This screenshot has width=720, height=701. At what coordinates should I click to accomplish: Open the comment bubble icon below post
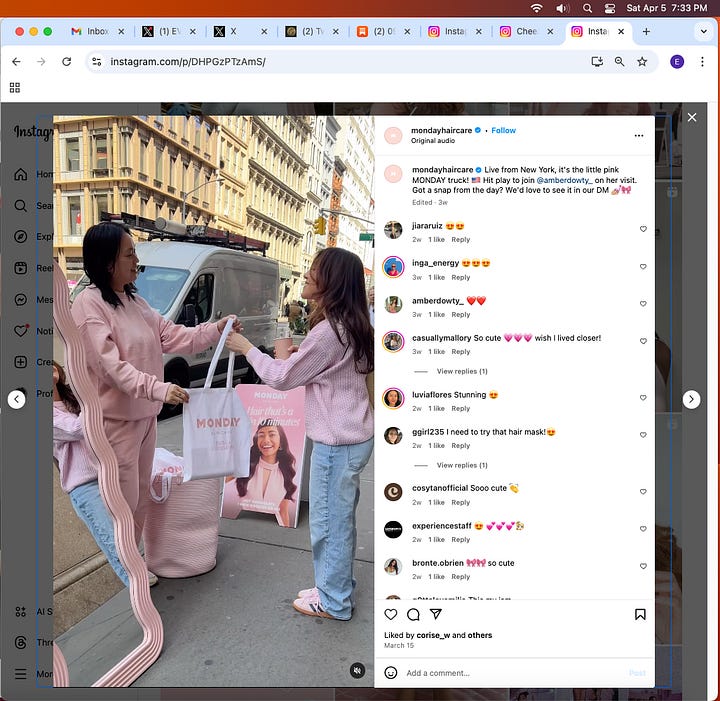413,614
